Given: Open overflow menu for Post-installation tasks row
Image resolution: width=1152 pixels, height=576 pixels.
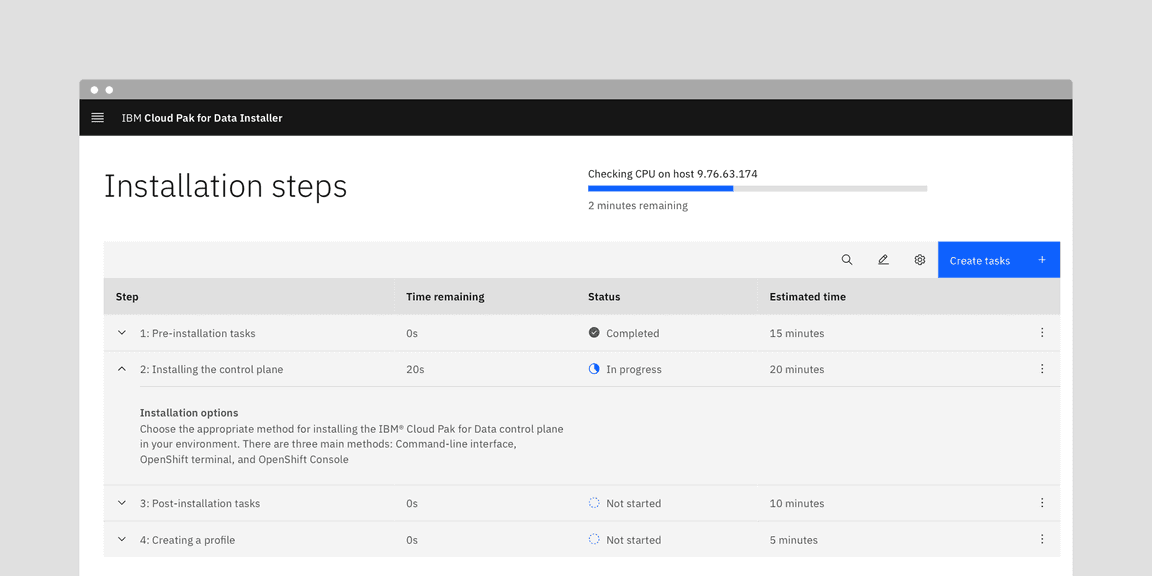Looking at the screenshot, I should tap(1042, 503).
